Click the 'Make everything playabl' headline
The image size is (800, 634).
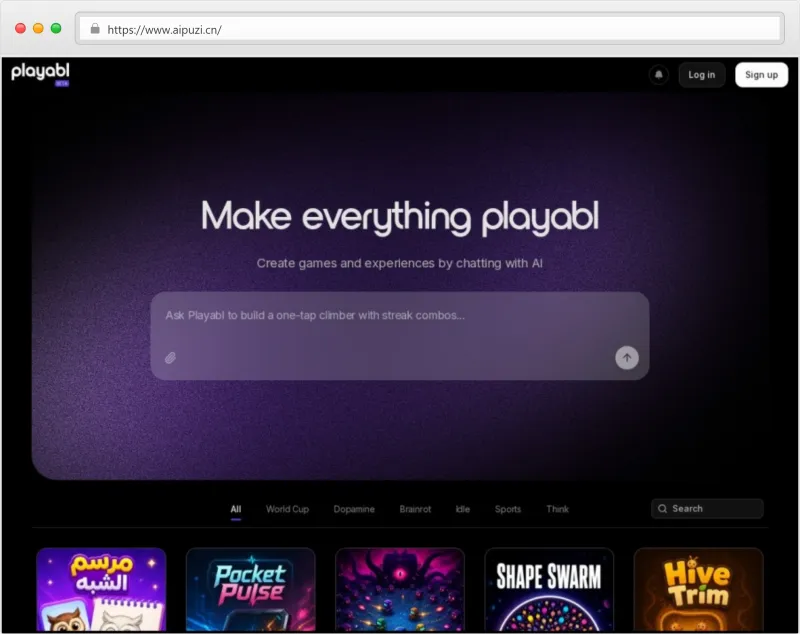click(399, 217)
